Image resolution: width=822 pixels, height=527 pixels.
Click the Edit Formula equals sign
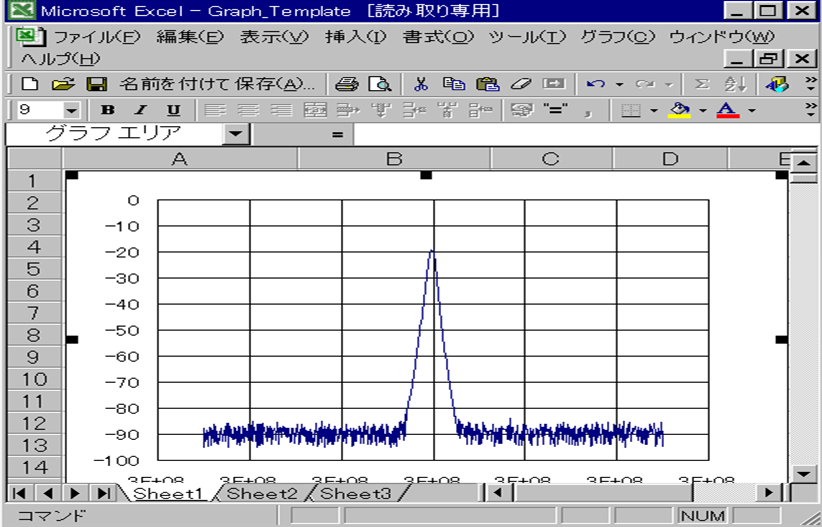tap(337, 135)
